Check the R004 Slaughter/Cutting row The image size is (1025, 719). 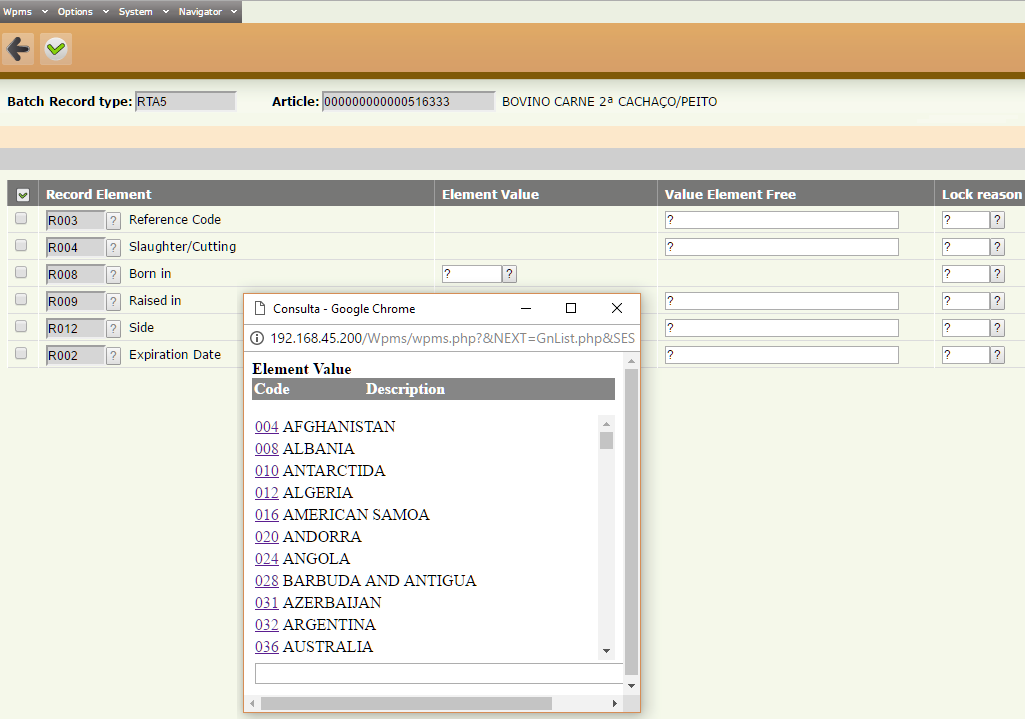[21, 245]
